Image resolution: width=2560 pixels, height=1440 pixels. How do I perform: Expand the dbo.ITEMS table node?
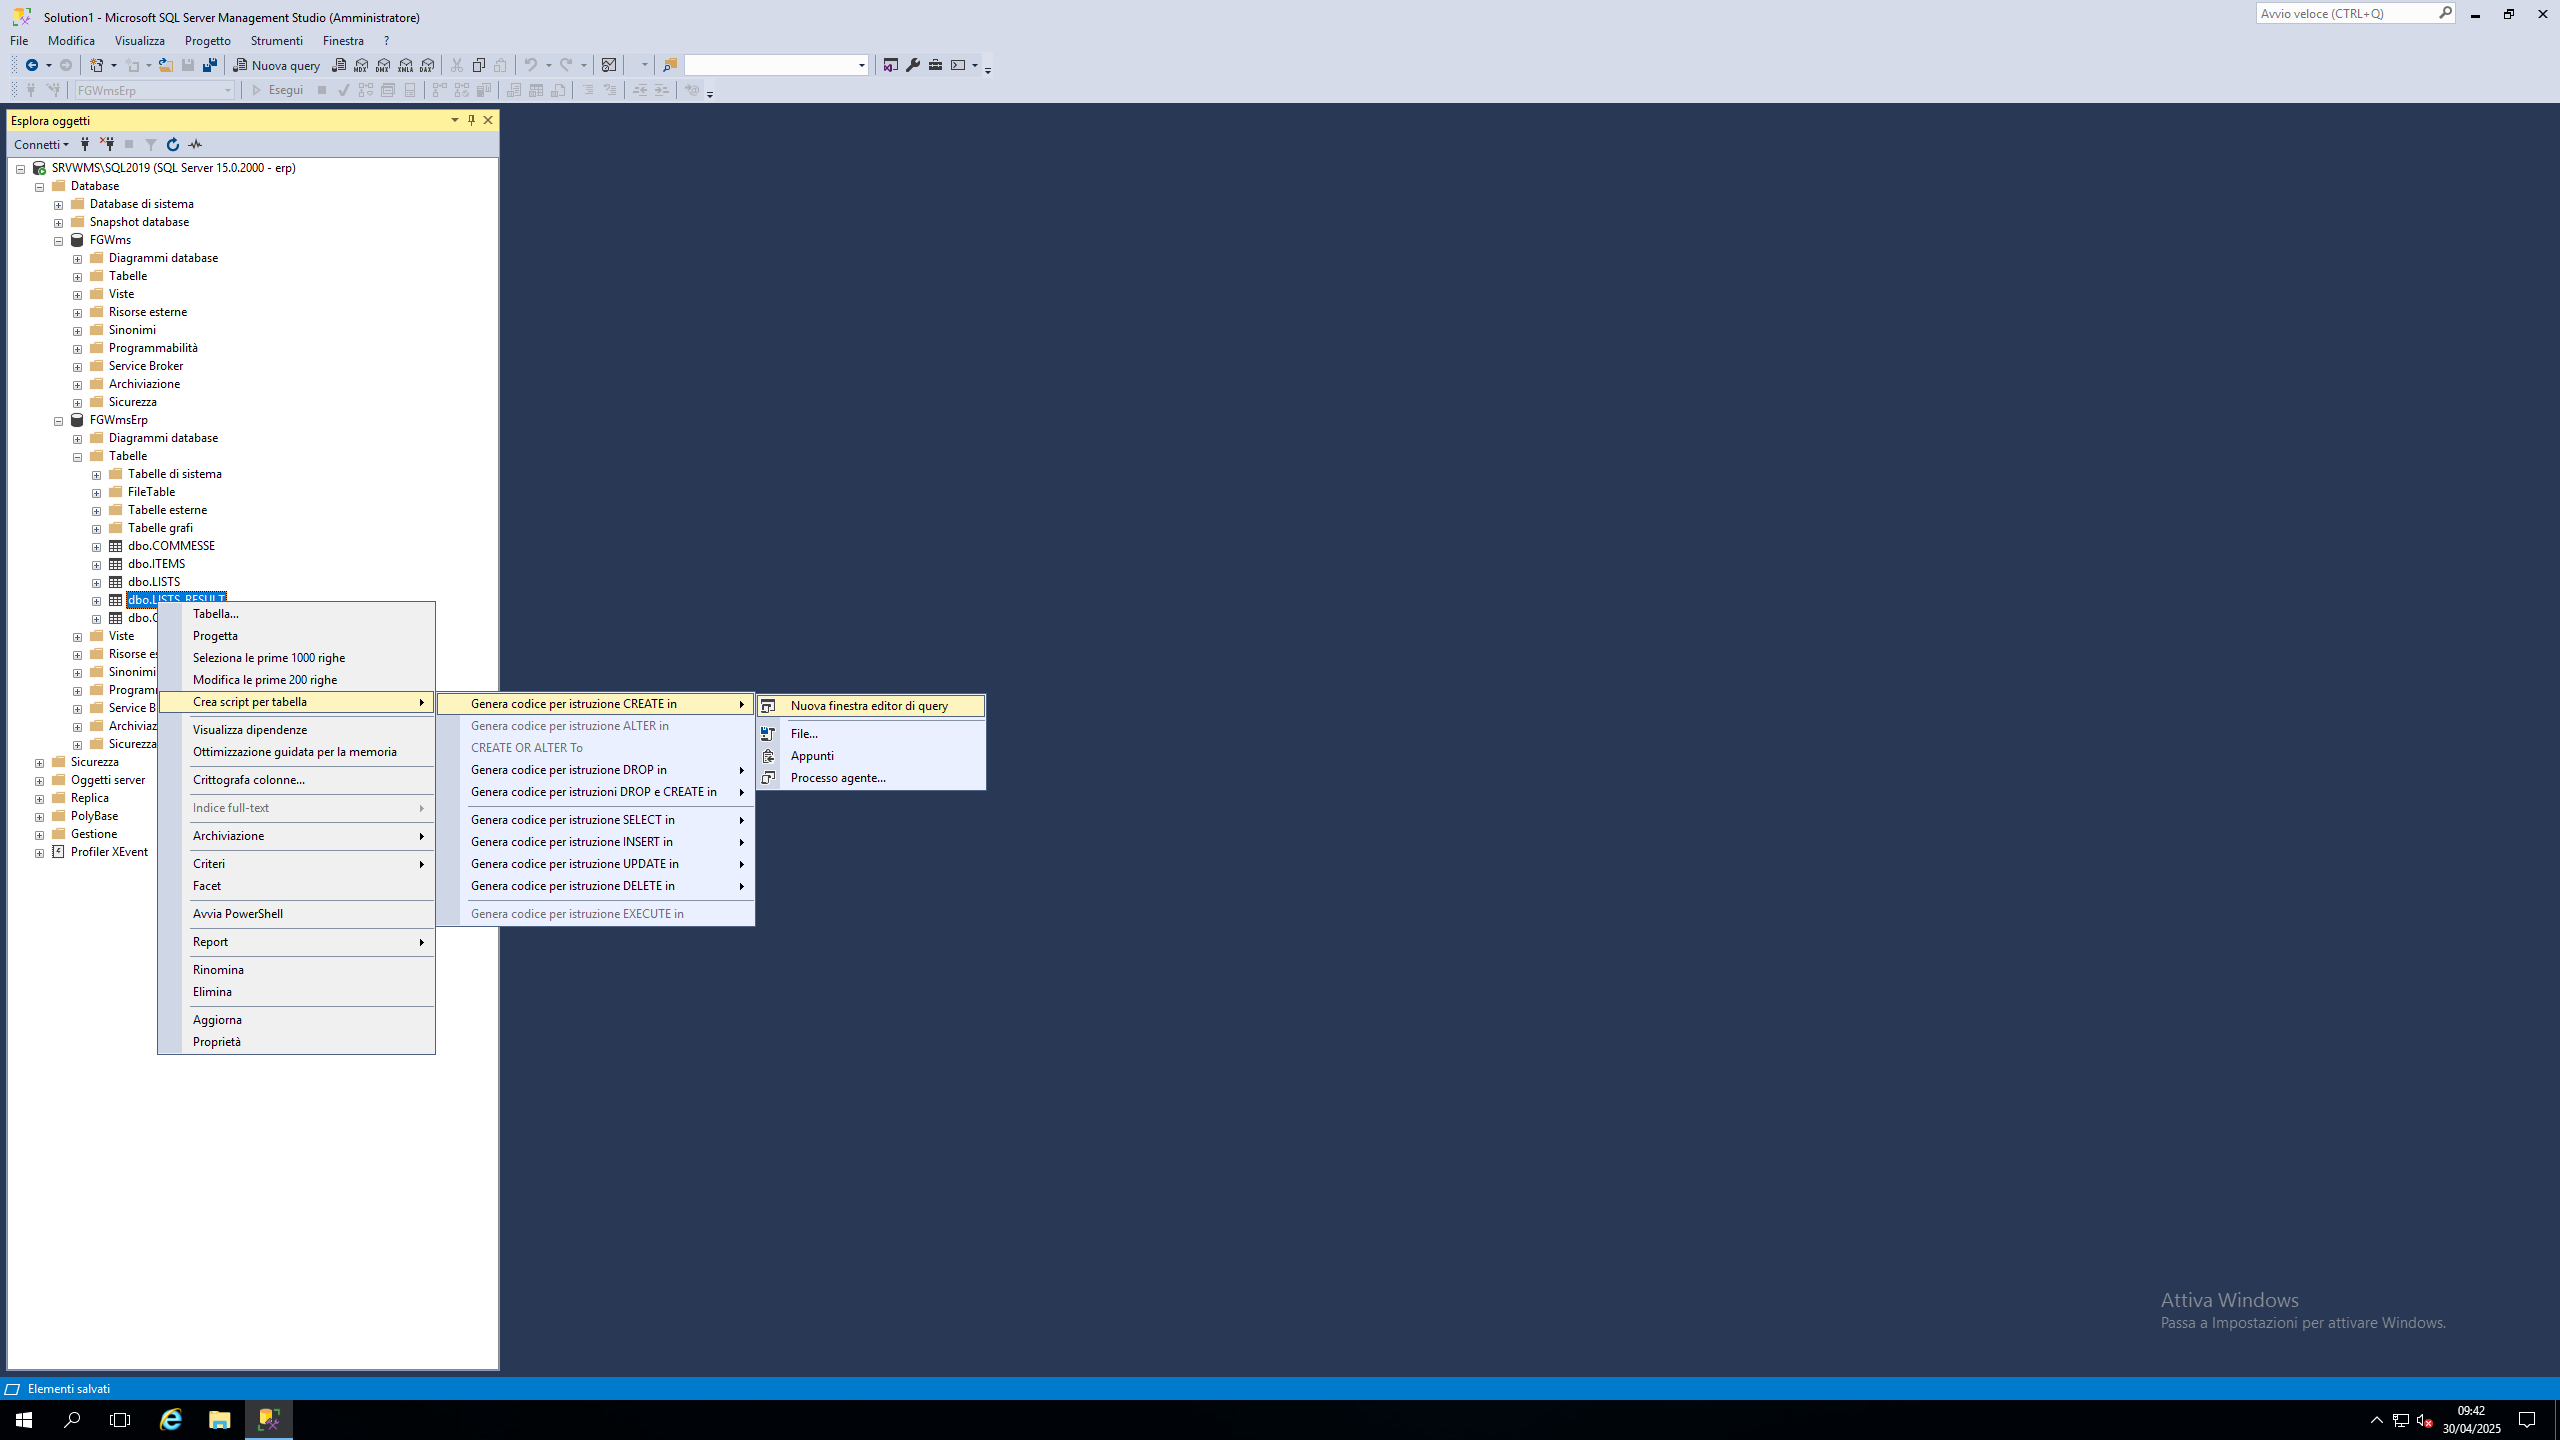pyautogui.click(x=97, y=565)
